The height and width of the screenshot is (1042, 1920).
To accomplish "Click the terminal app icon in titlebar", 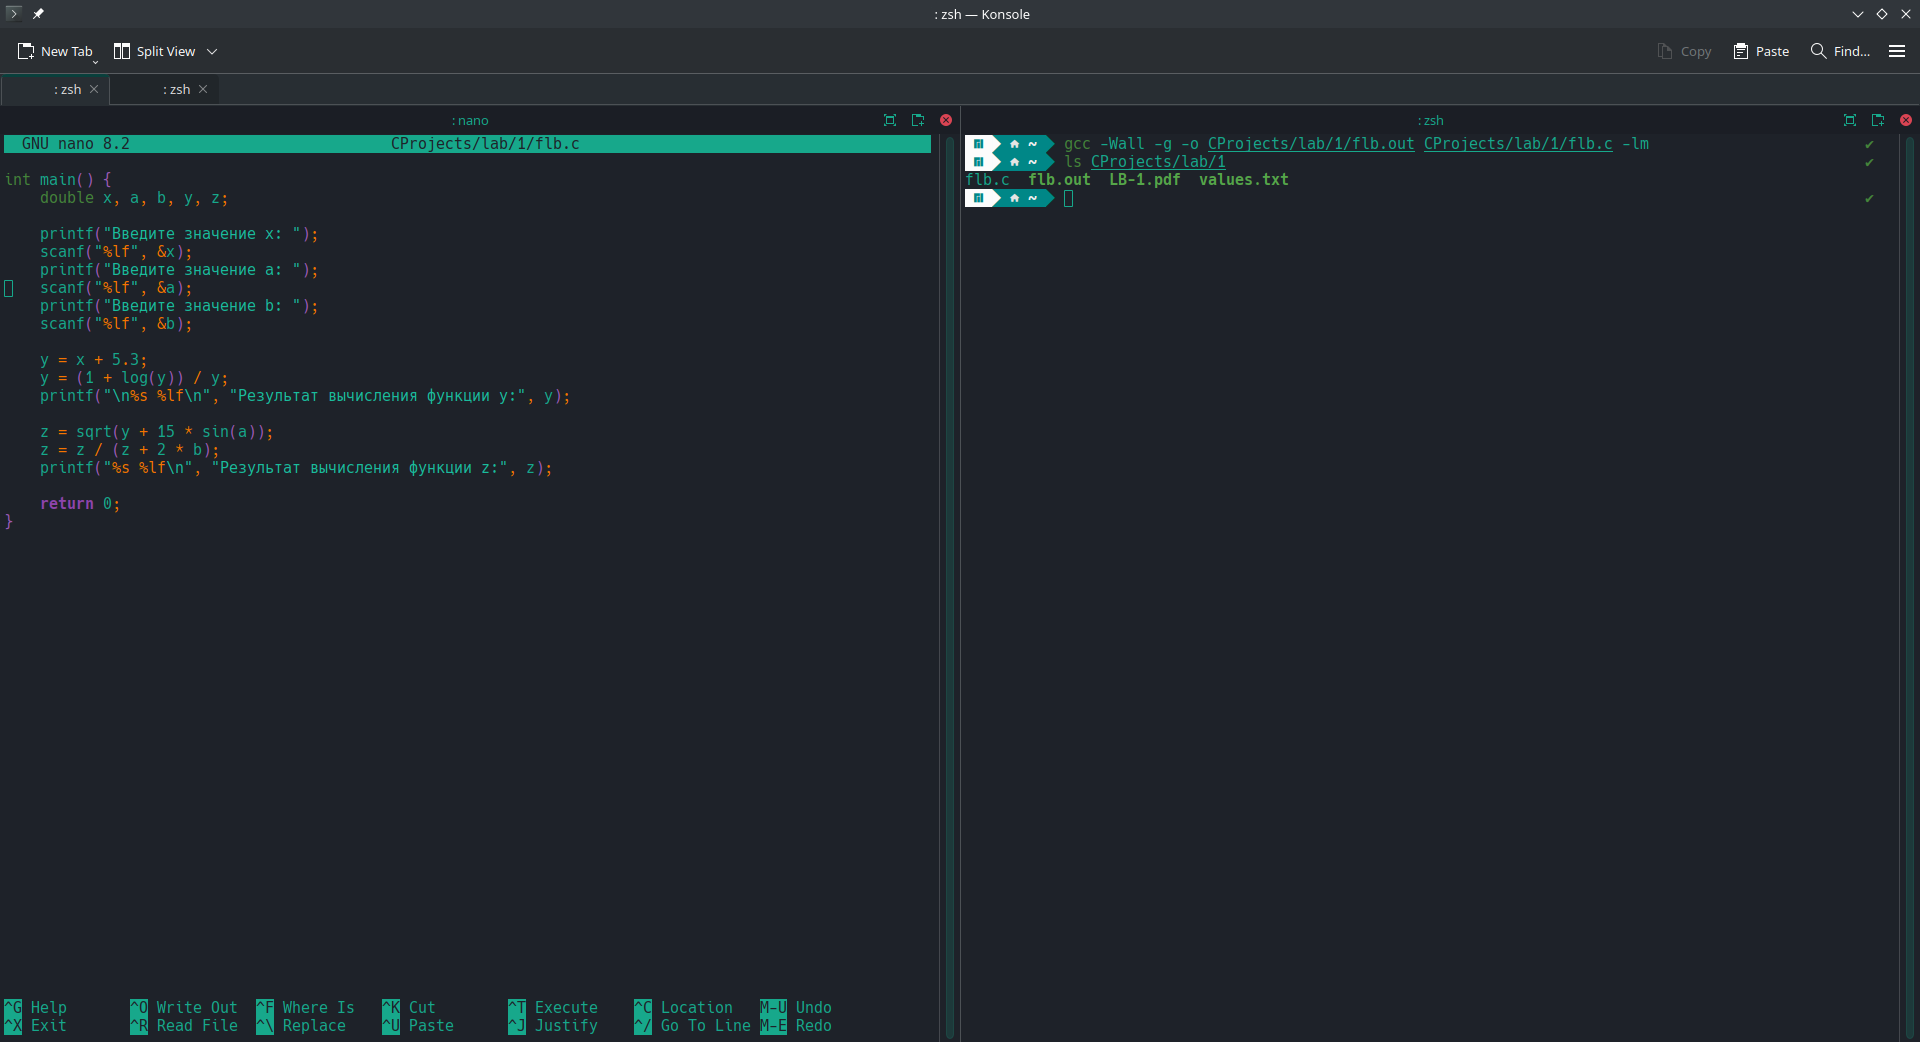I will click(x=13, y=14).
